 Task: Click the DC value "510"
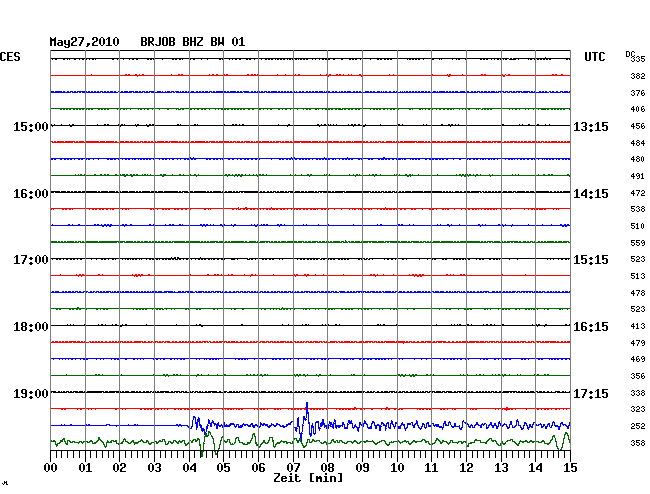pyautogui.click(x=638, y=226)
